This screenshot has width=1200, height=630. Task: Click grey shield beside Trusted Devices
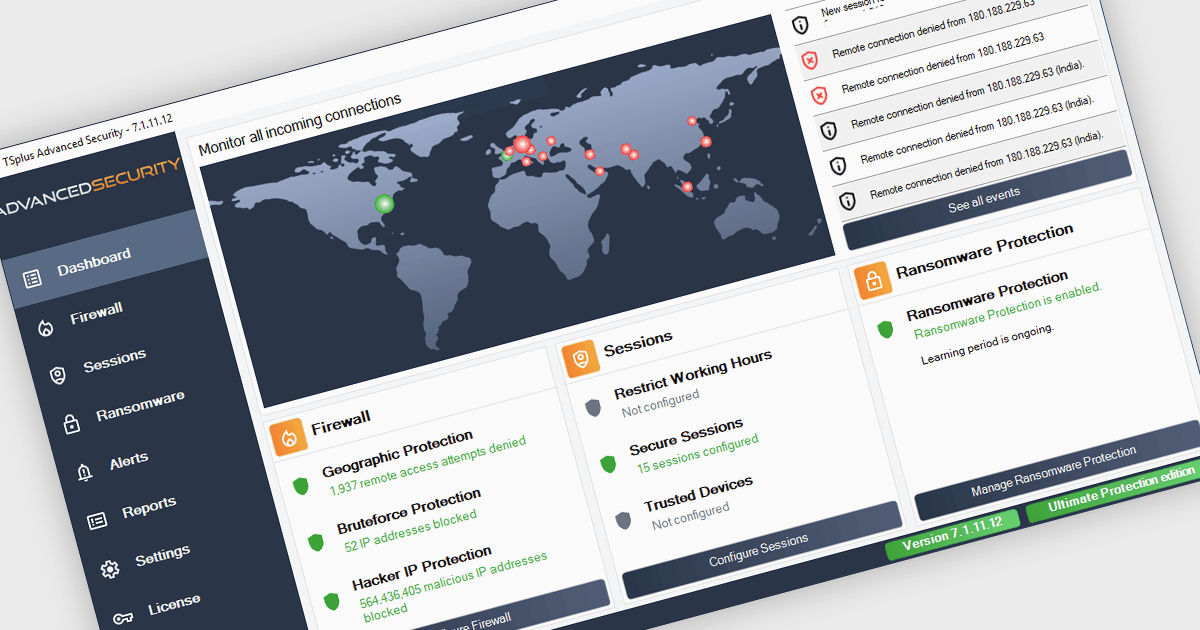tap(623, 521)
